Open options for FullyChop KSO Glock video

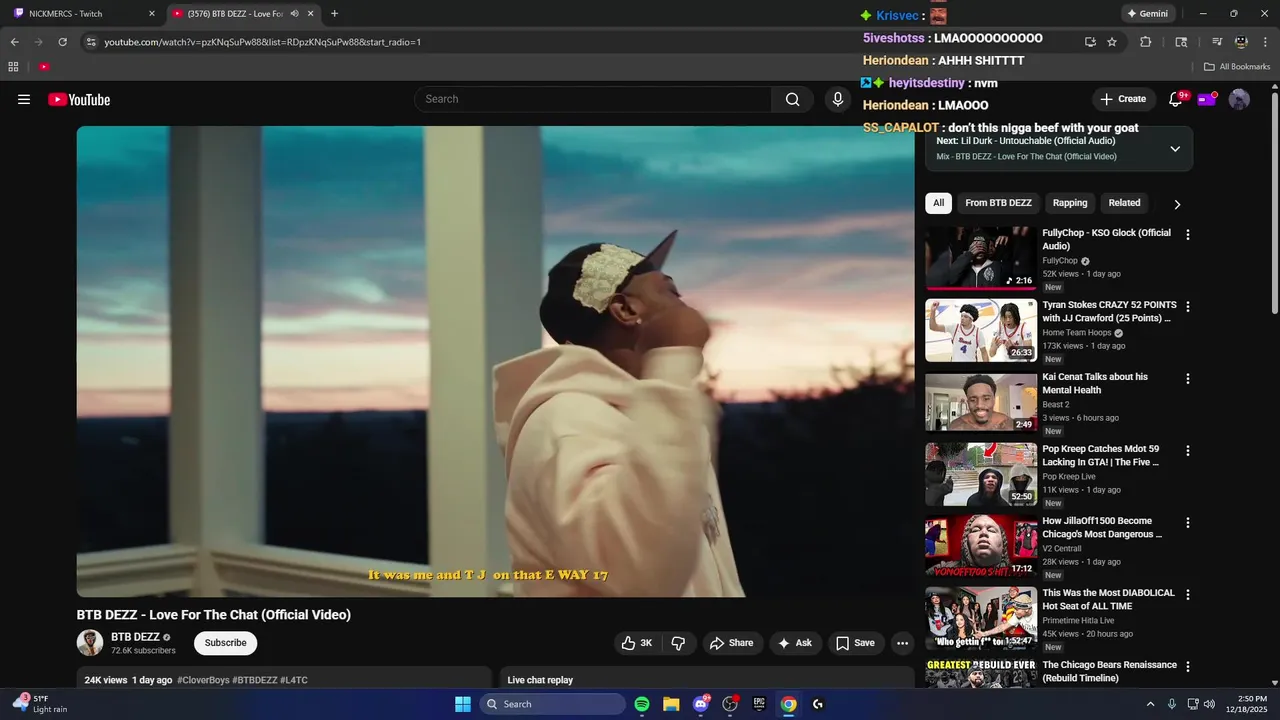click(1188, 235)
